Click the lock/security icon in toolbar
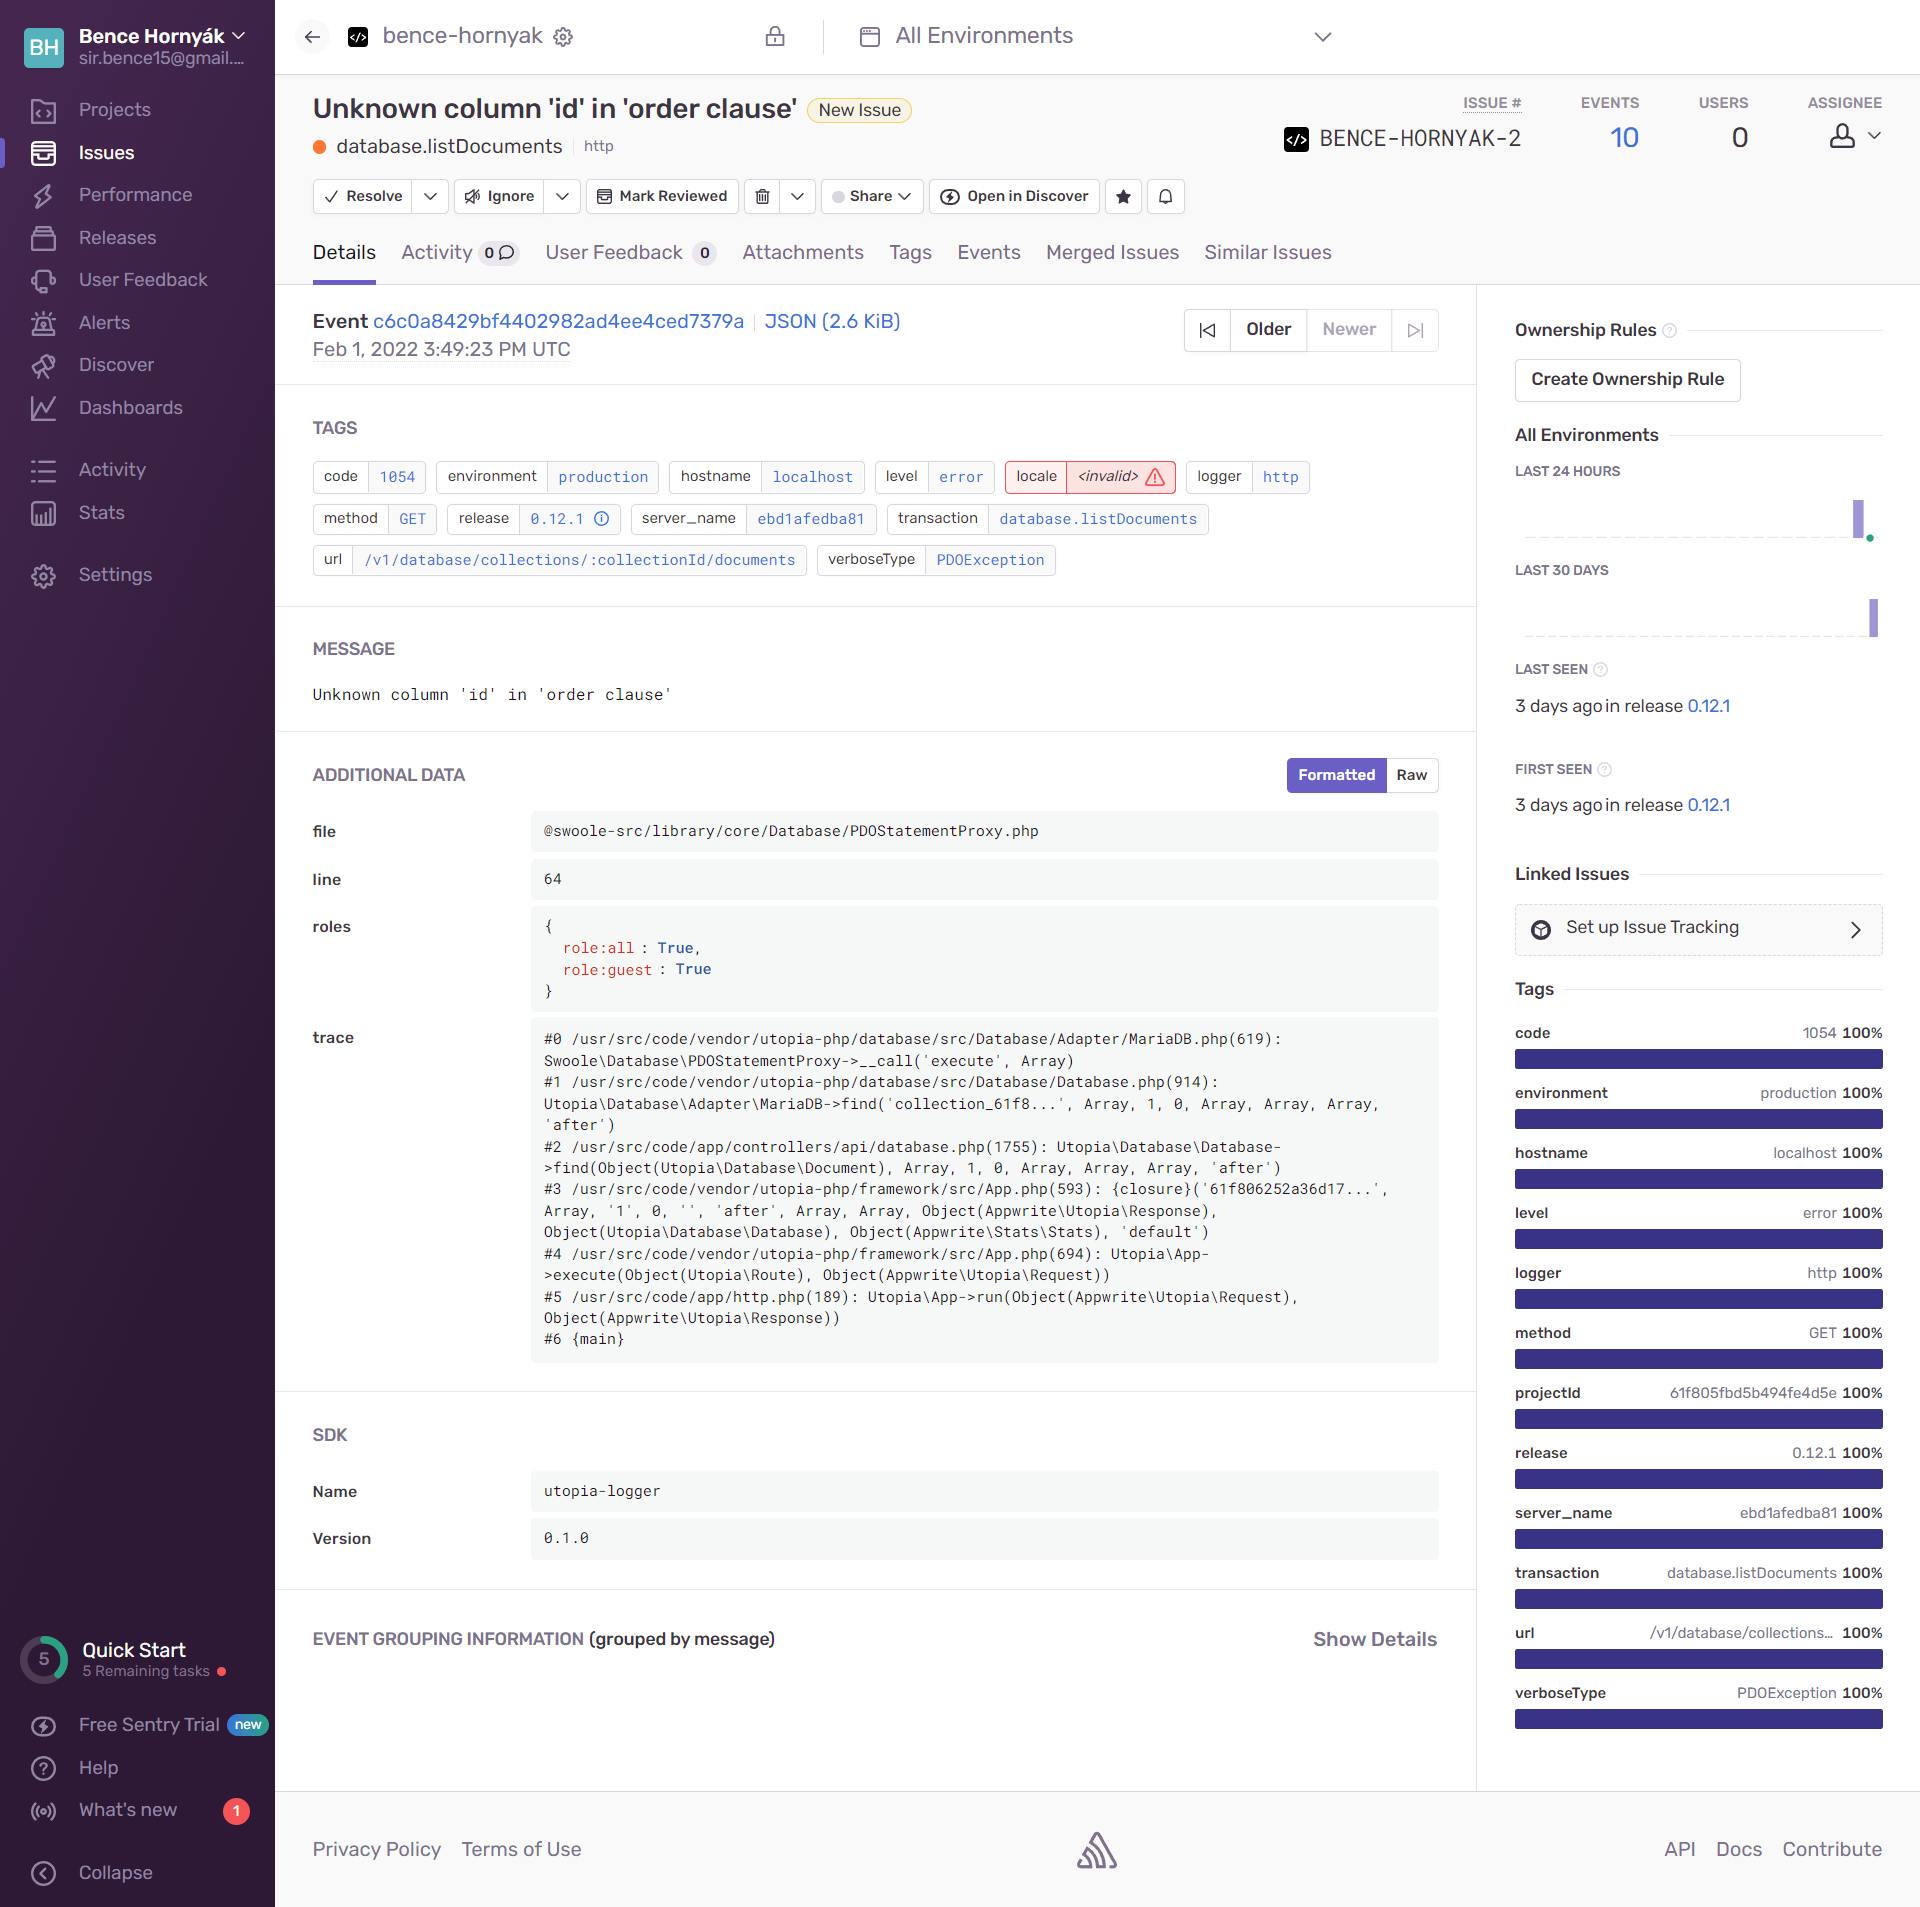The width and height of the screenshot is (1920, 1907). click(776, 37)
